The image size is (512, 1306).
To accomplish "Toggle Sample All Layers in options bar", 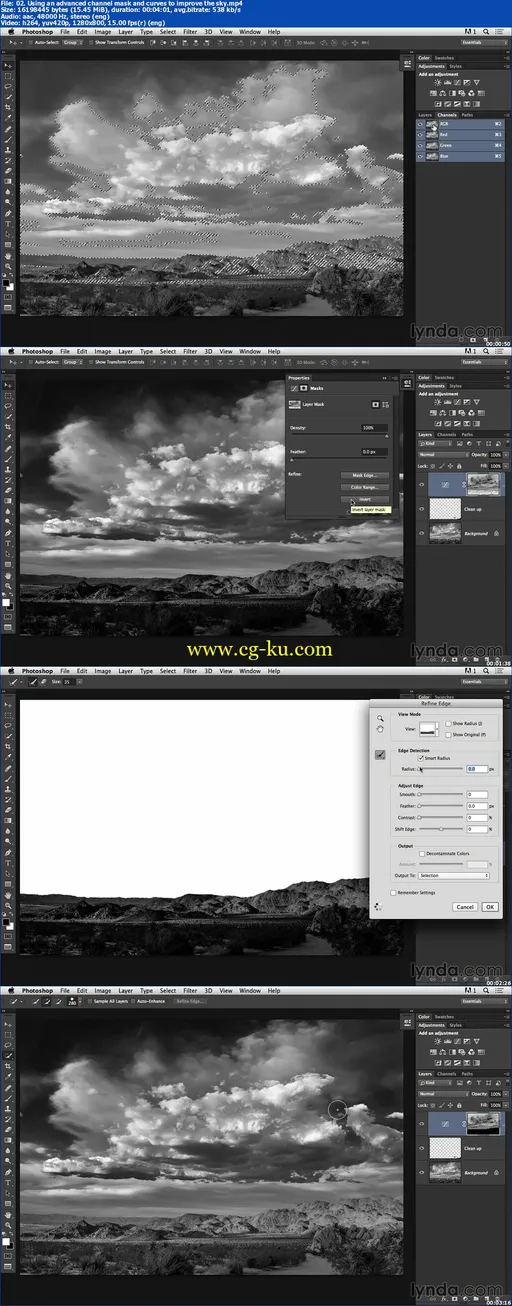I will (x=90, y=1001).
